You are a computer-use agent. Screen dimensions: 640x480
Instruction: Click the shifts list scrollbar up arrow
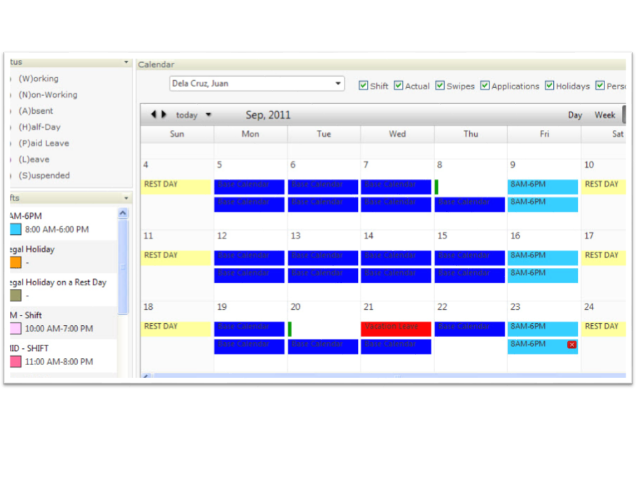124,215
